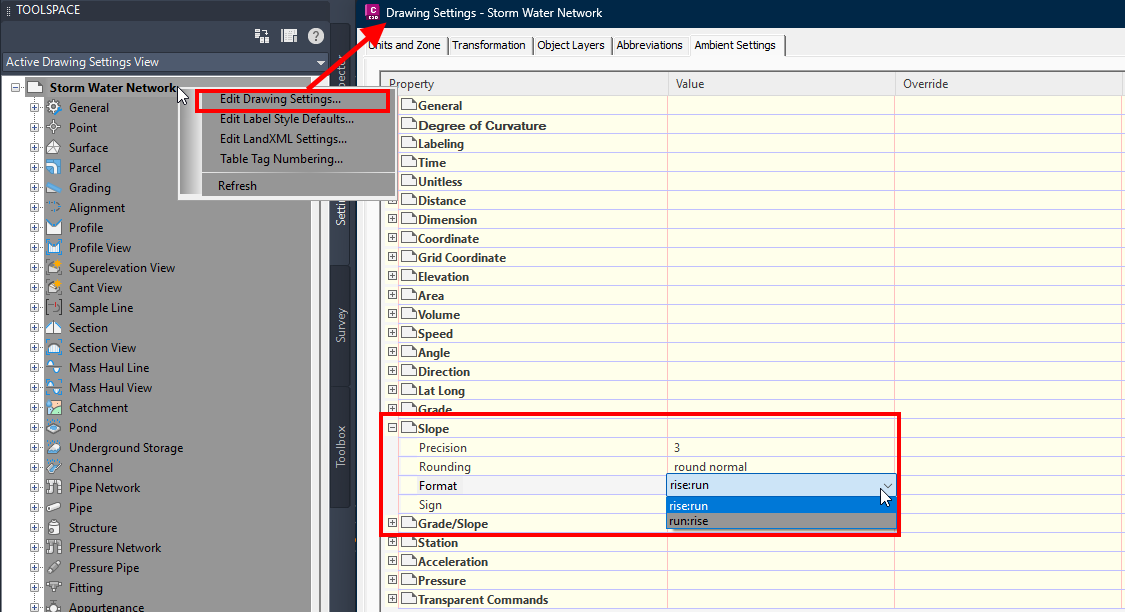This screenshot has width=1125, height=612.
Task: Click the Channel icon in tree
Action: [54, 468]
